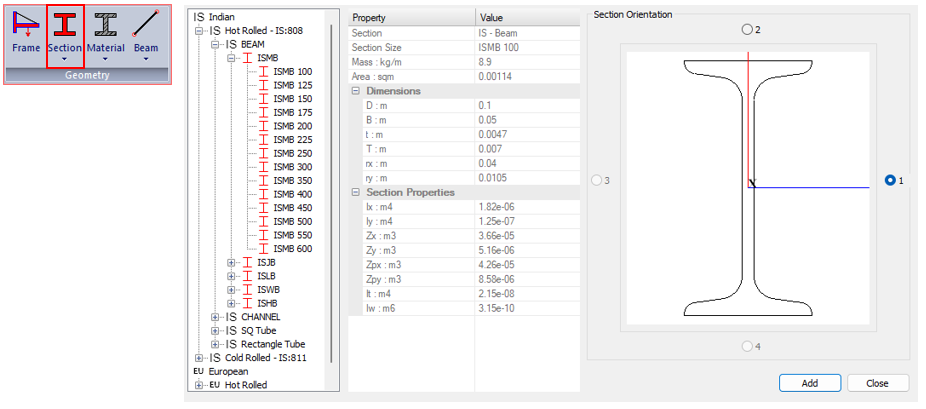The height and width of the screenshot is (409, 926).
Task: Select ISMB 100 section in tree
Action: click(291, 72)
